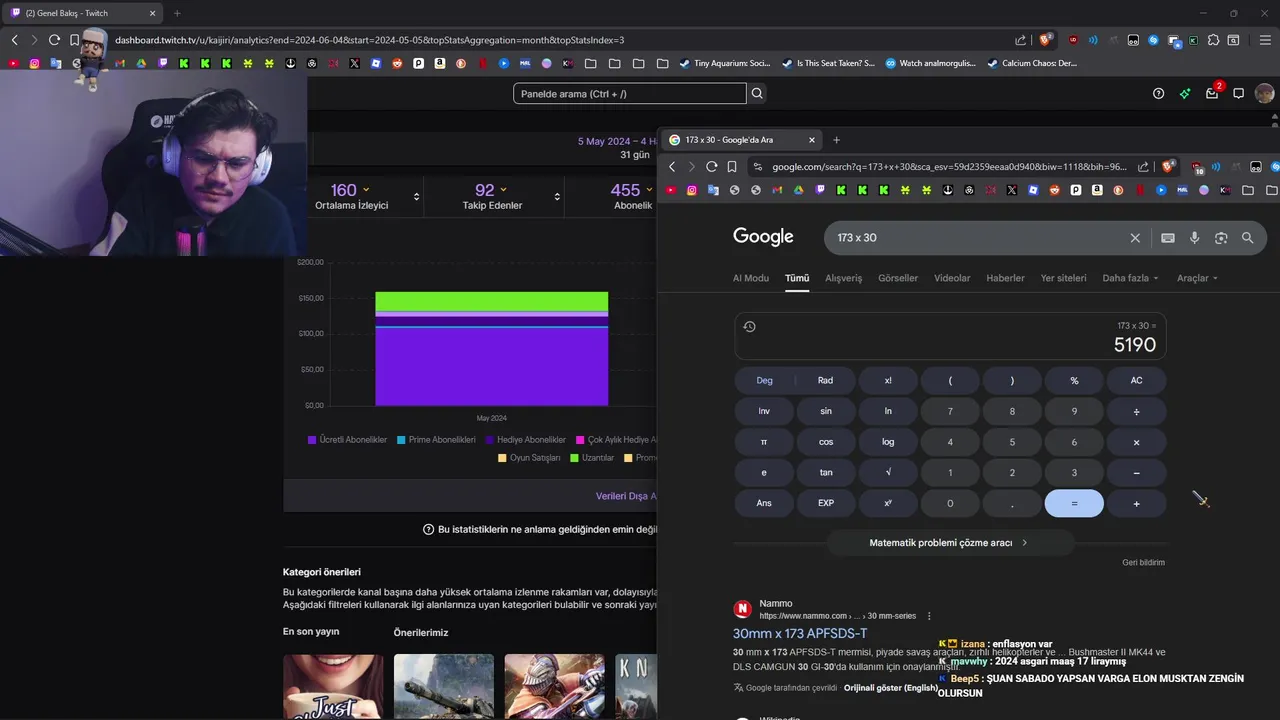Open the Videolar search tab

[x=952, y=278]
